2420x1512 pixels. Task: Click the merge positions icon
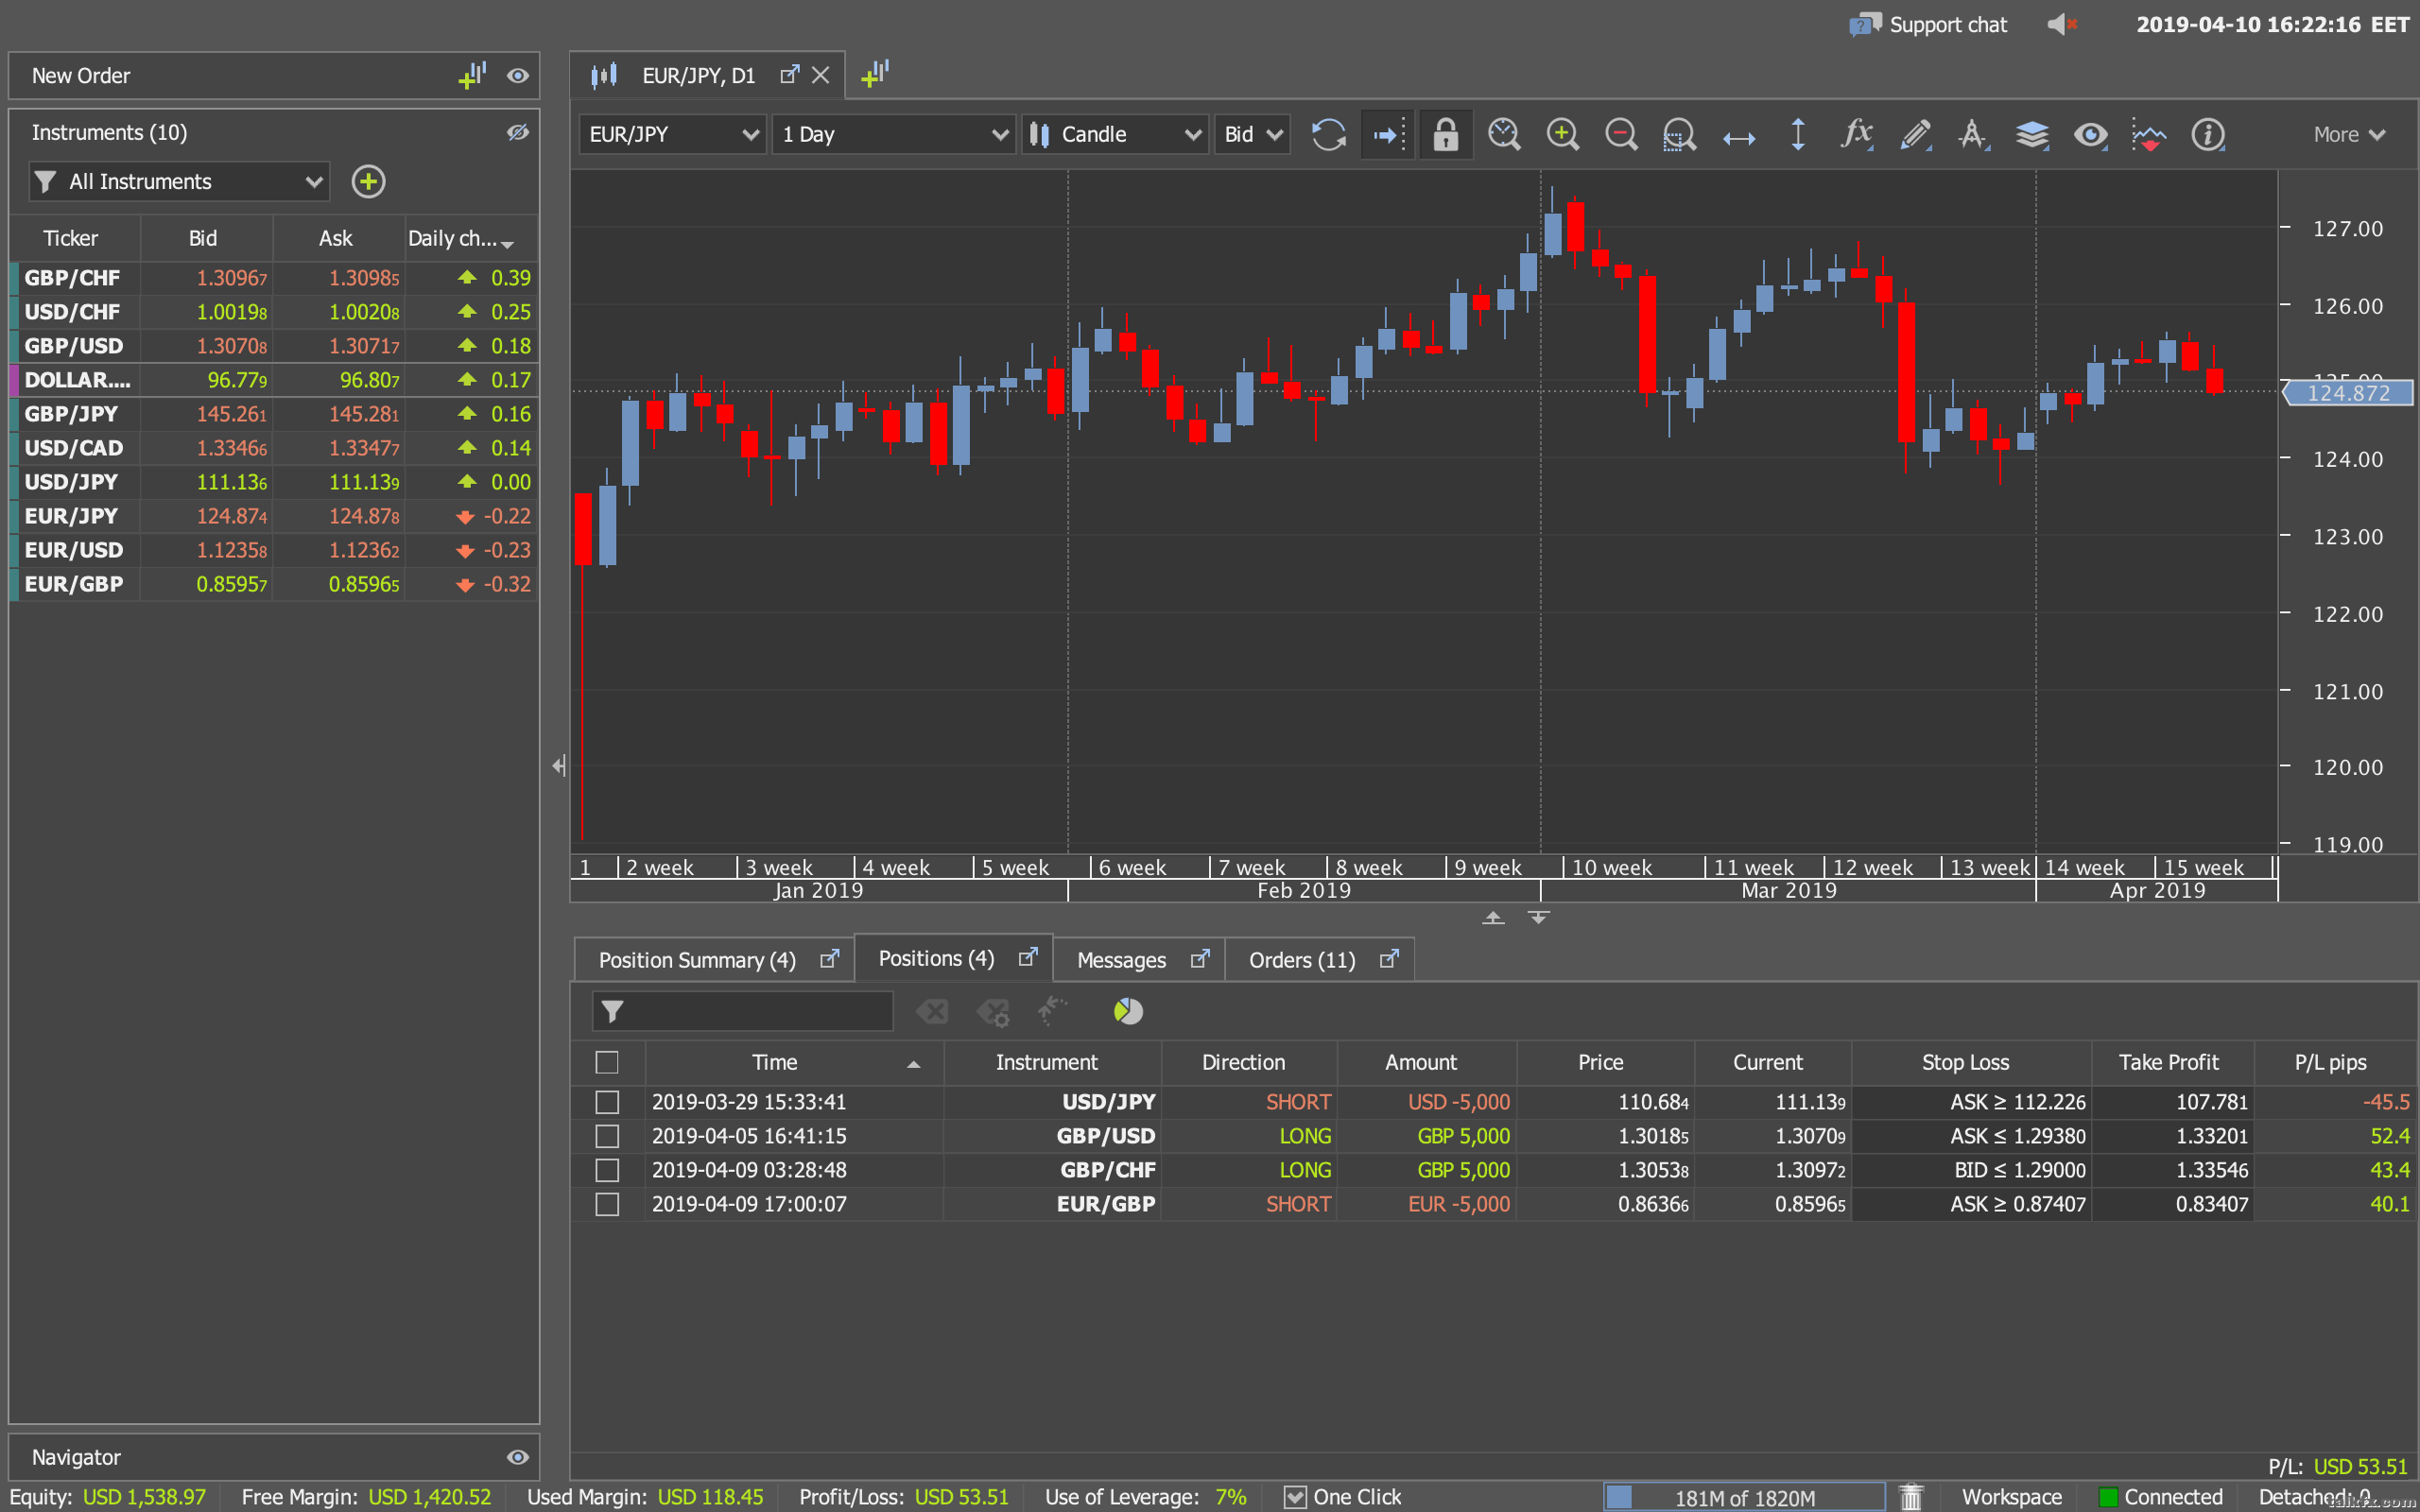pos(1052,1011)
